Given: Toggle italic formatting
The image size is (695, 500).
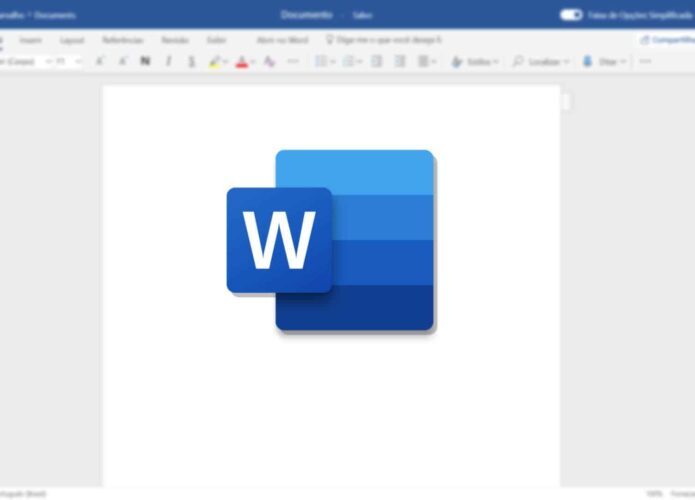Looking at the screenshot, I should [x=168, y=61].
